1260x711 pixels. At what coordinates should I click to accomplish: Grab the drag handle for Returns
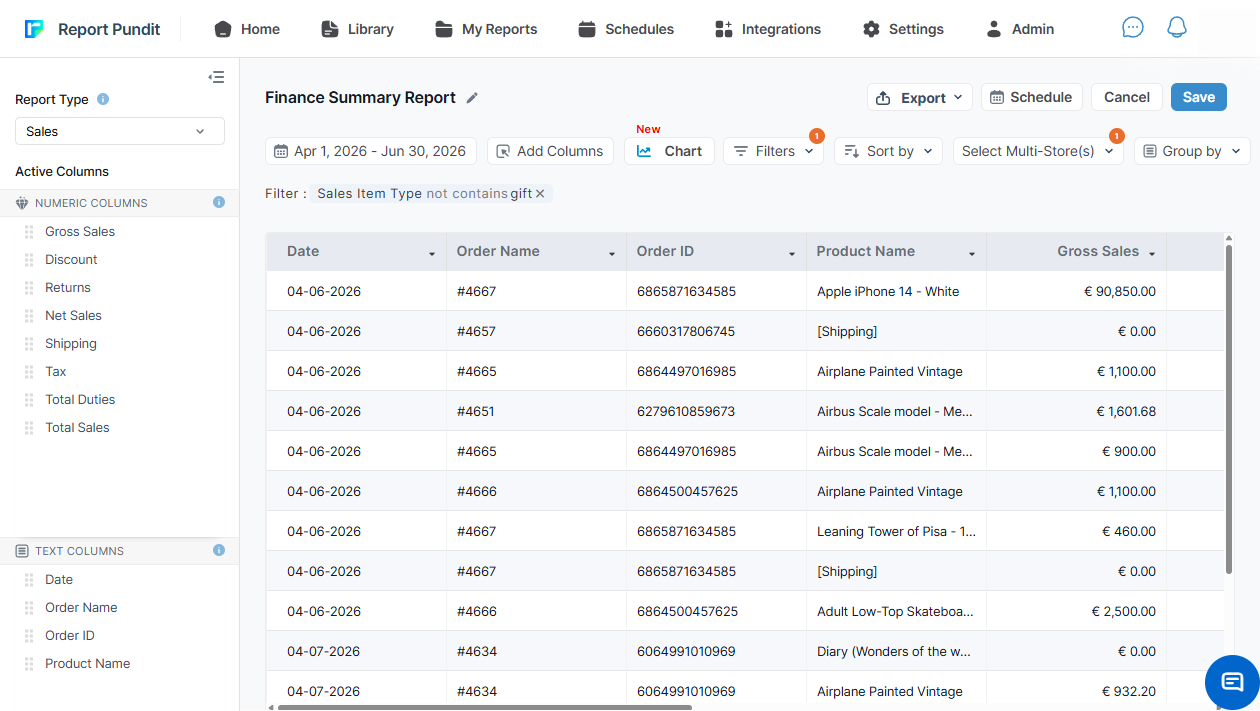(29, 287)
